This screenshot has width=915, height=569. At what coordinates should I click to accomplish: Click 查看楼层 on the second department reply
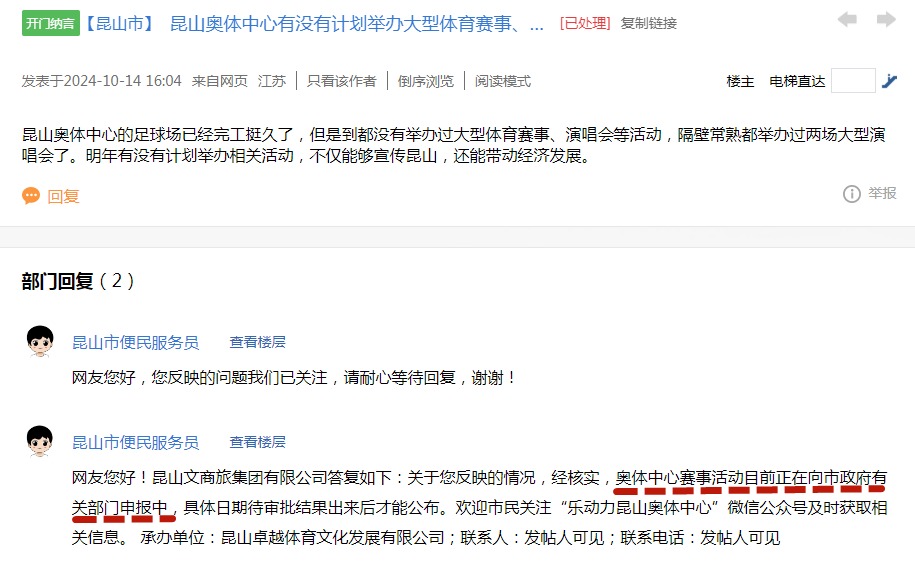(257, 442)
